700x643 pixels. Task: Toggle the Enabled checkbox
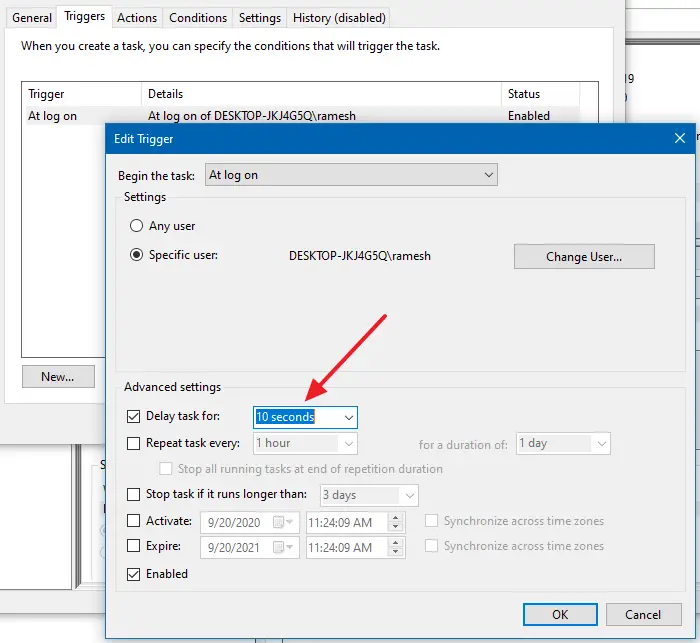[x=133, y=574]
